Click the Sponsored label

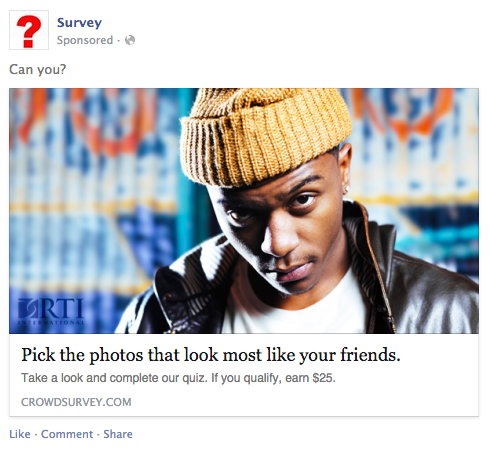pos(85,40)
